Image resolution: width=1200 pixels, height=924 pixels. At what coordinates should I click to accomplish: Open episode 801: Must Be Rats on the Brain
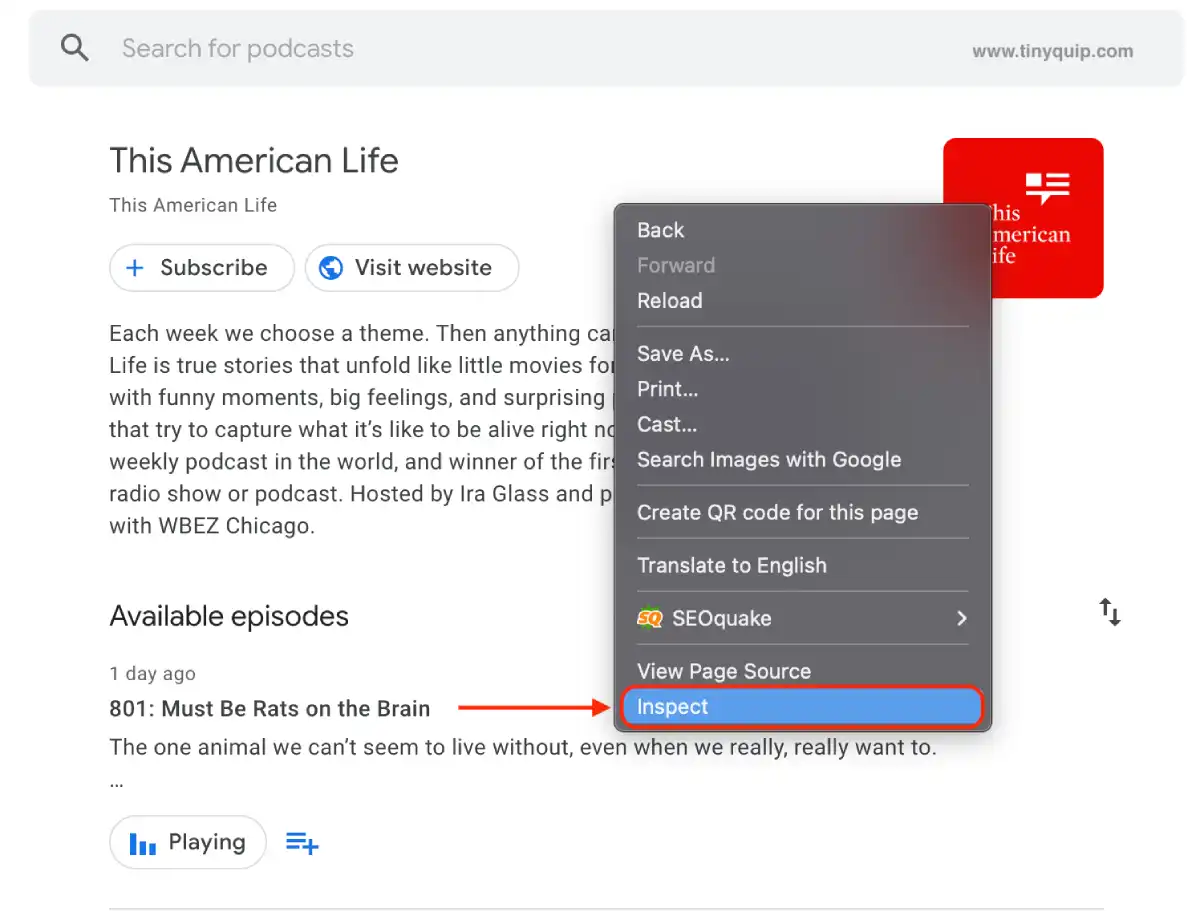click(x=269, y=708)
